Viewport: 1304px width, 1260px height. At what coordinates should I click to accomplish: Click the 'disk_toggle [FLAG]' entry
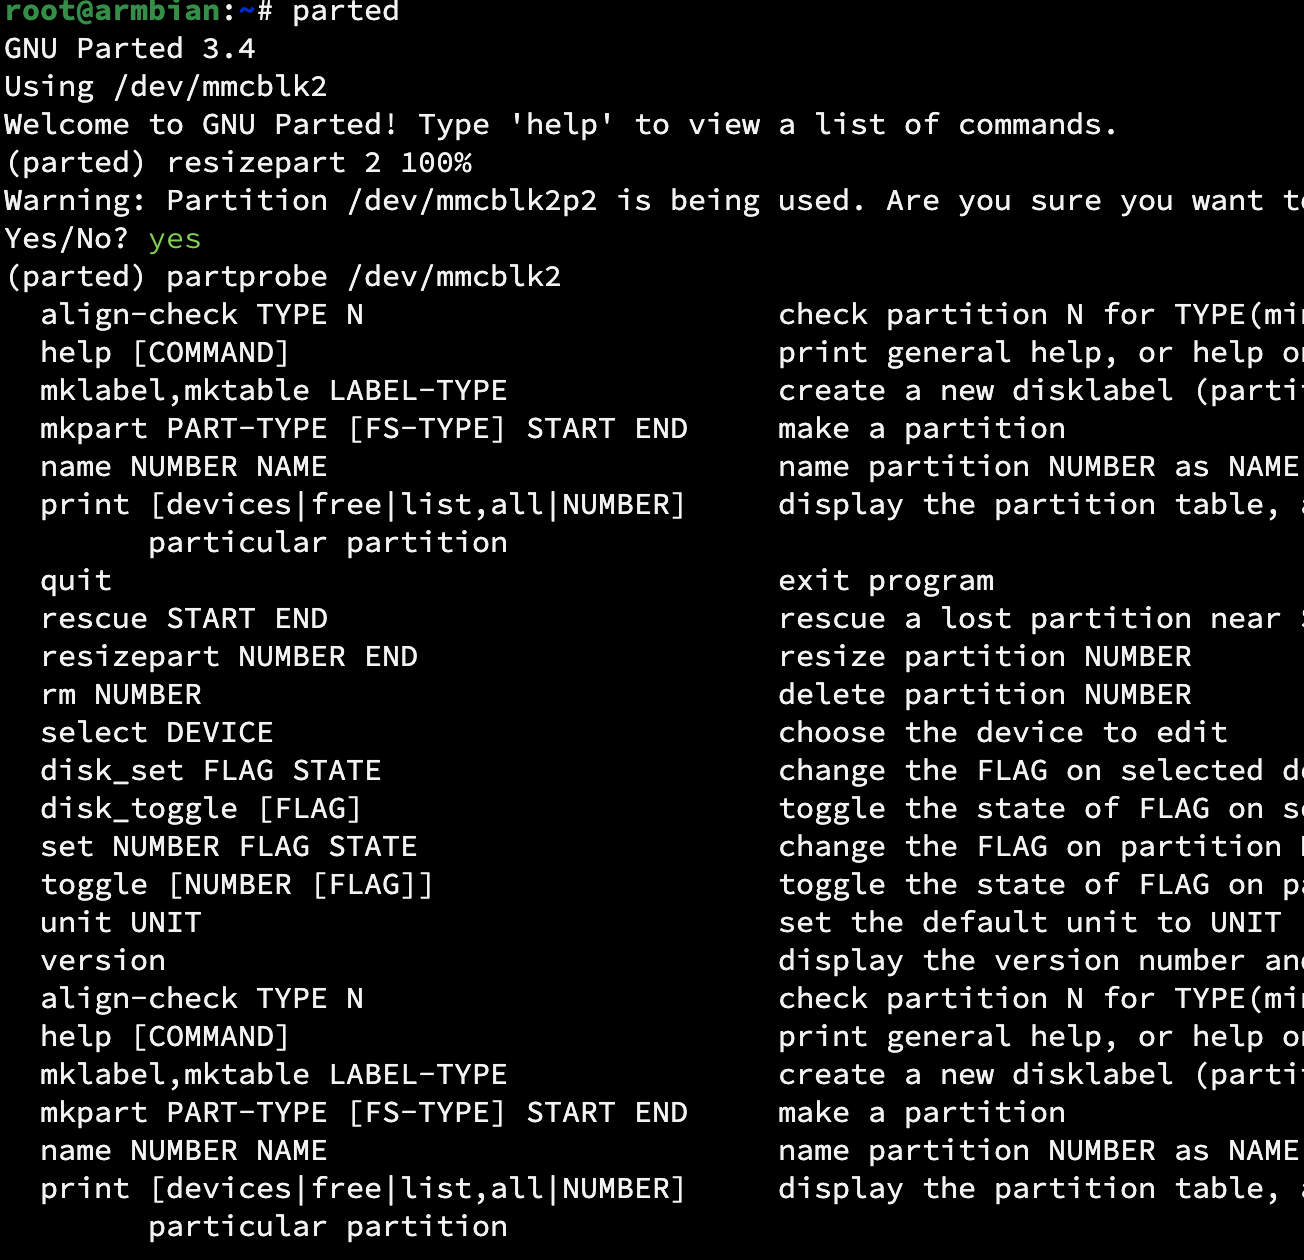click(201, 809)
